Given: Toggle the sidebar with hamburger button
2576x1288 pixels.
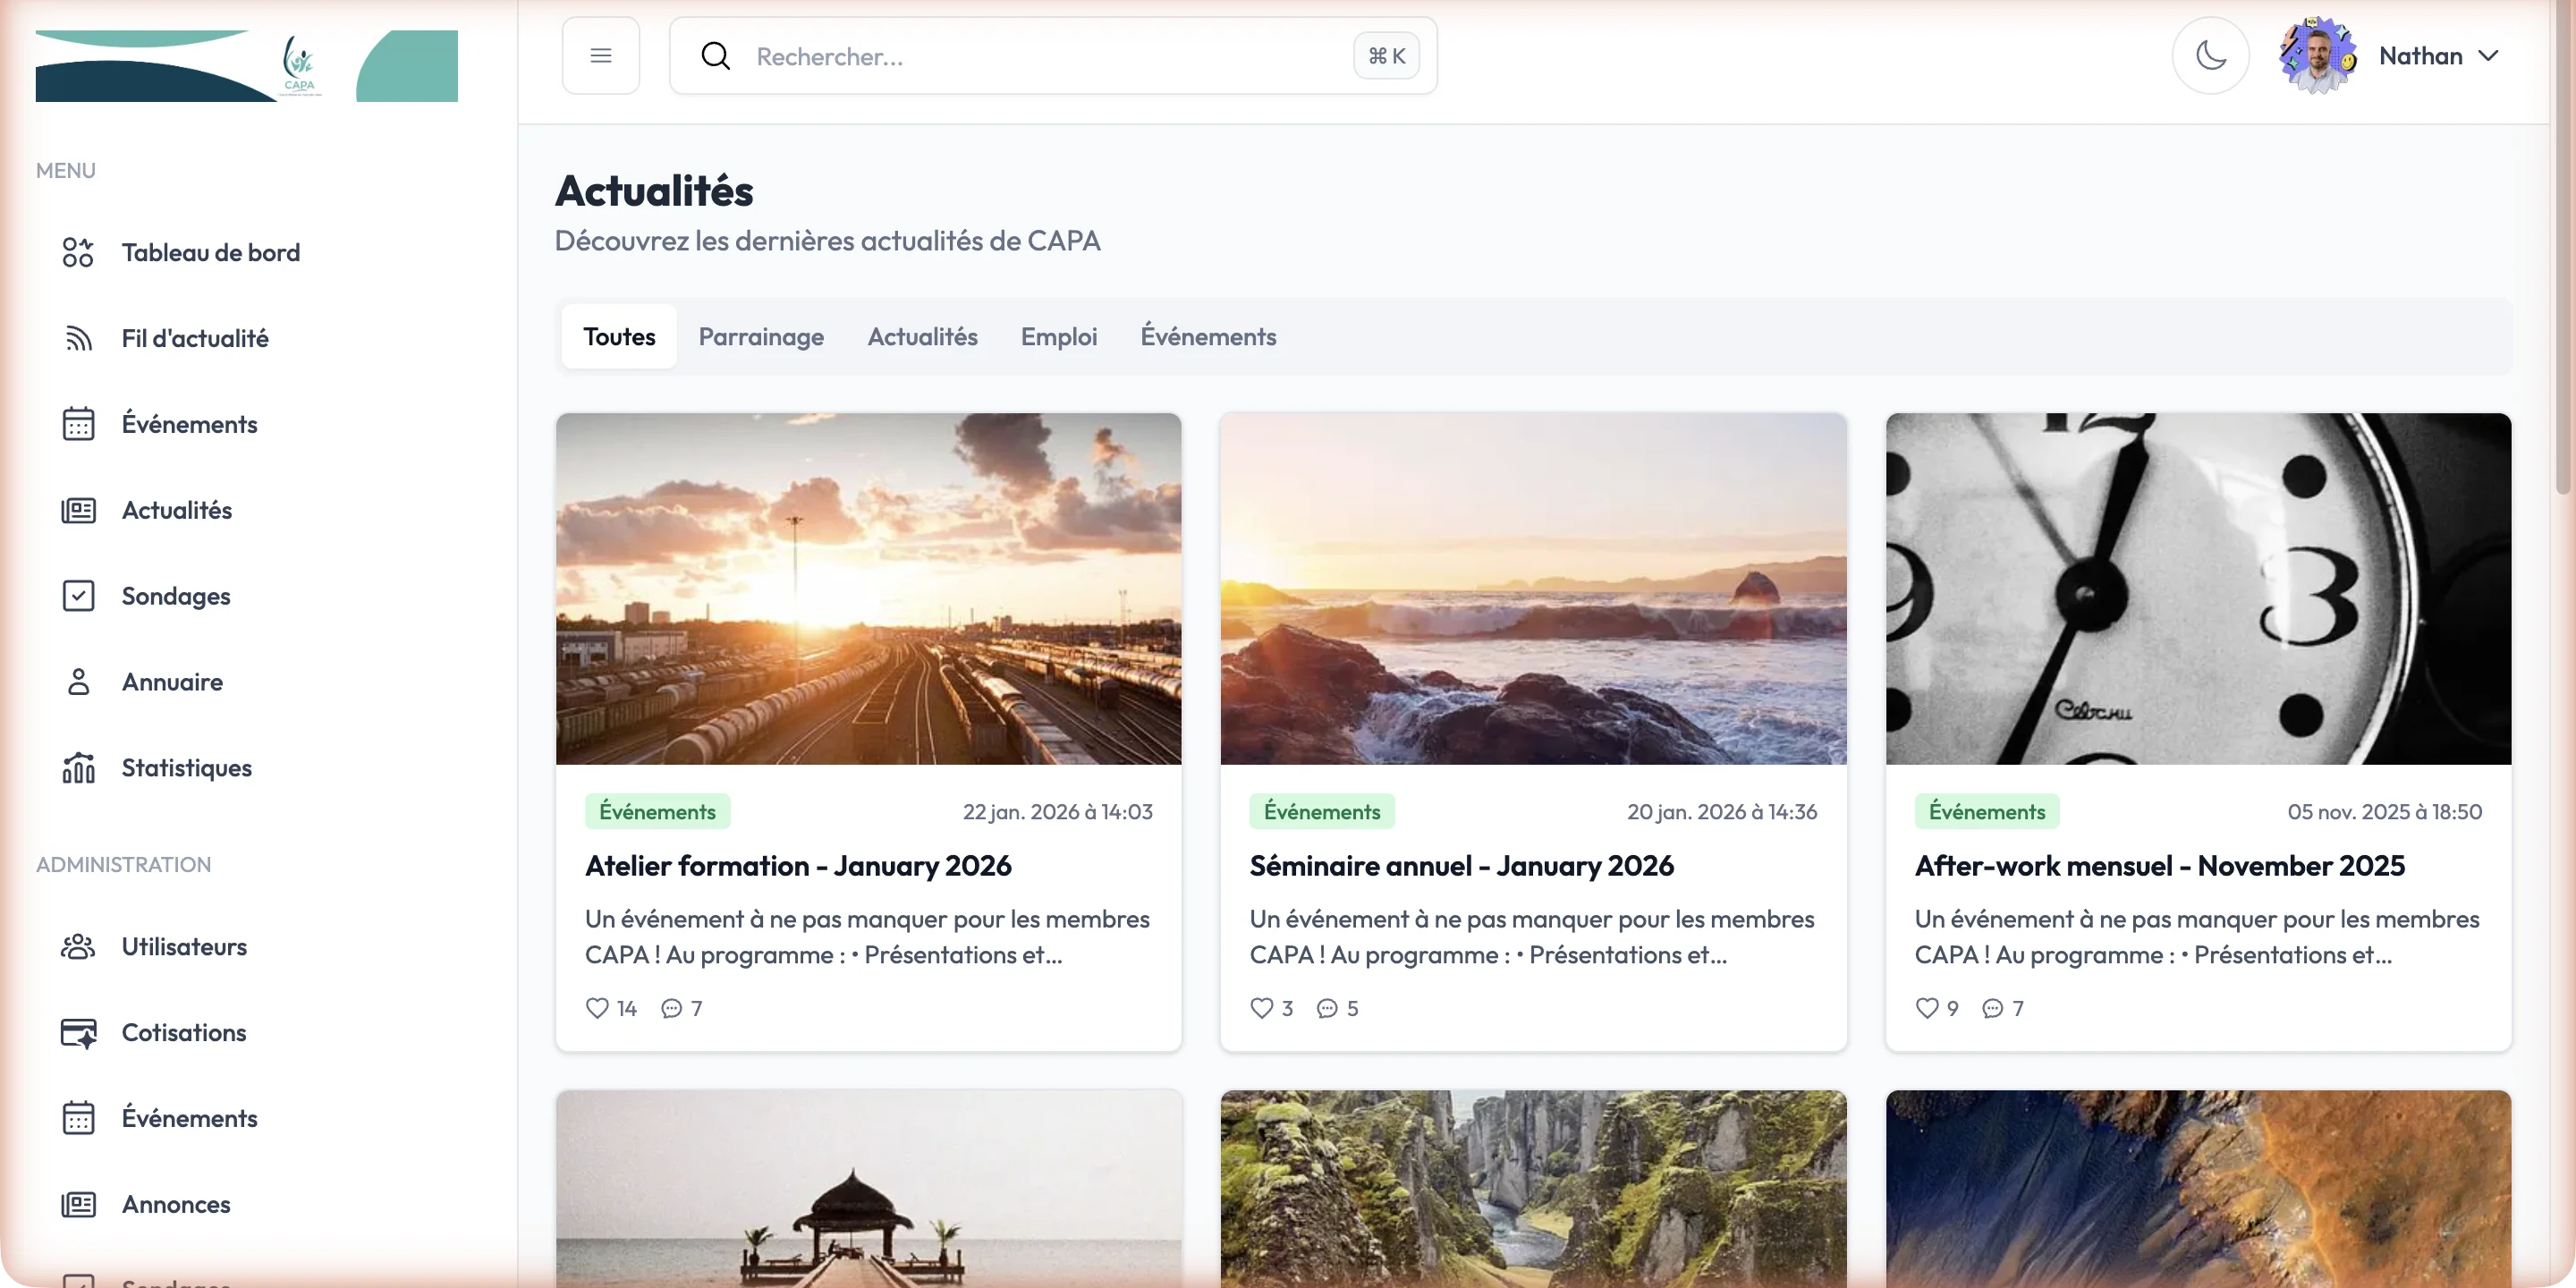Looking at the screenshot, I should tap(600, 56).
